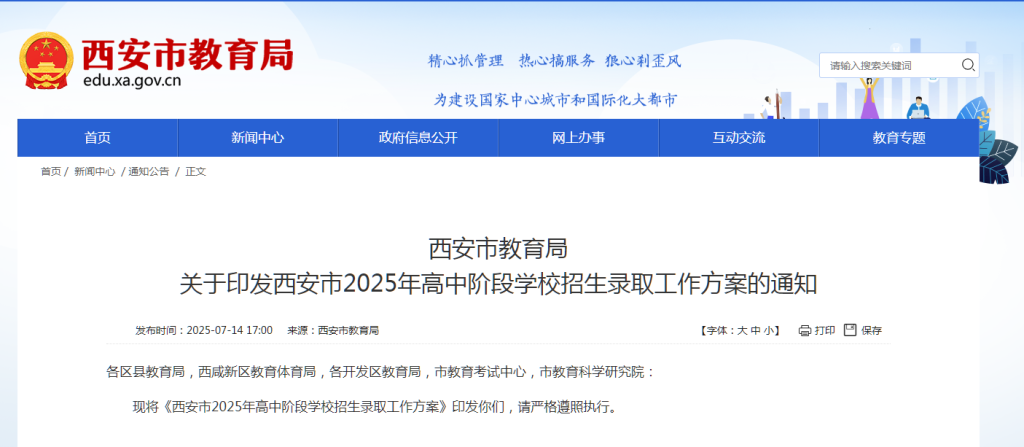The width and height of the screenshot is (1024, 447).
Task: Open the 首页 navigation tab
Action: click(97, 138)
